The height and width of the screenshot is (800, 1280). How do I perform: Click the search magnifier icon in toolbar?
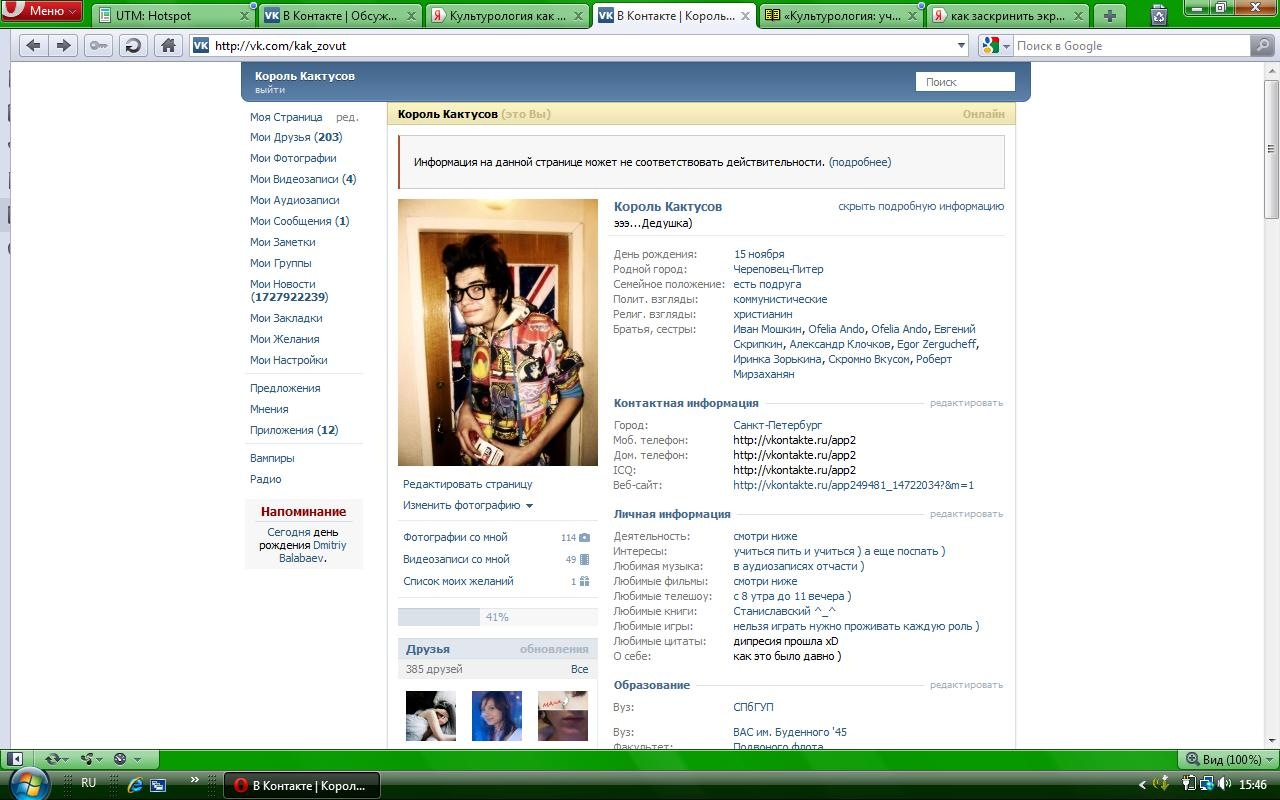pyautogui.click(x=1263, y=45)
